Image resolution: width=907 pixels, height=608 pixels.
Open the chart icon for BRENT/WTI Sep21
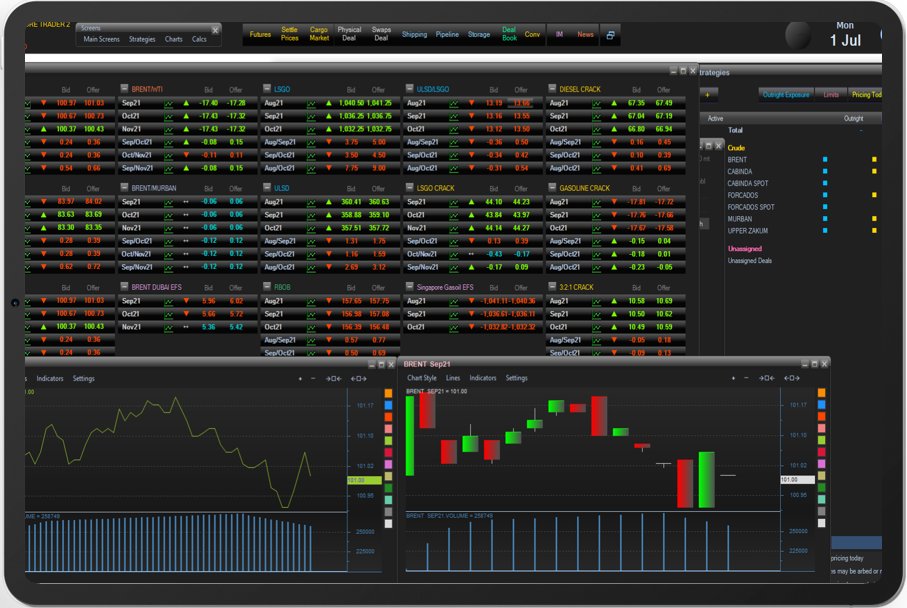[x=168, y=104]
